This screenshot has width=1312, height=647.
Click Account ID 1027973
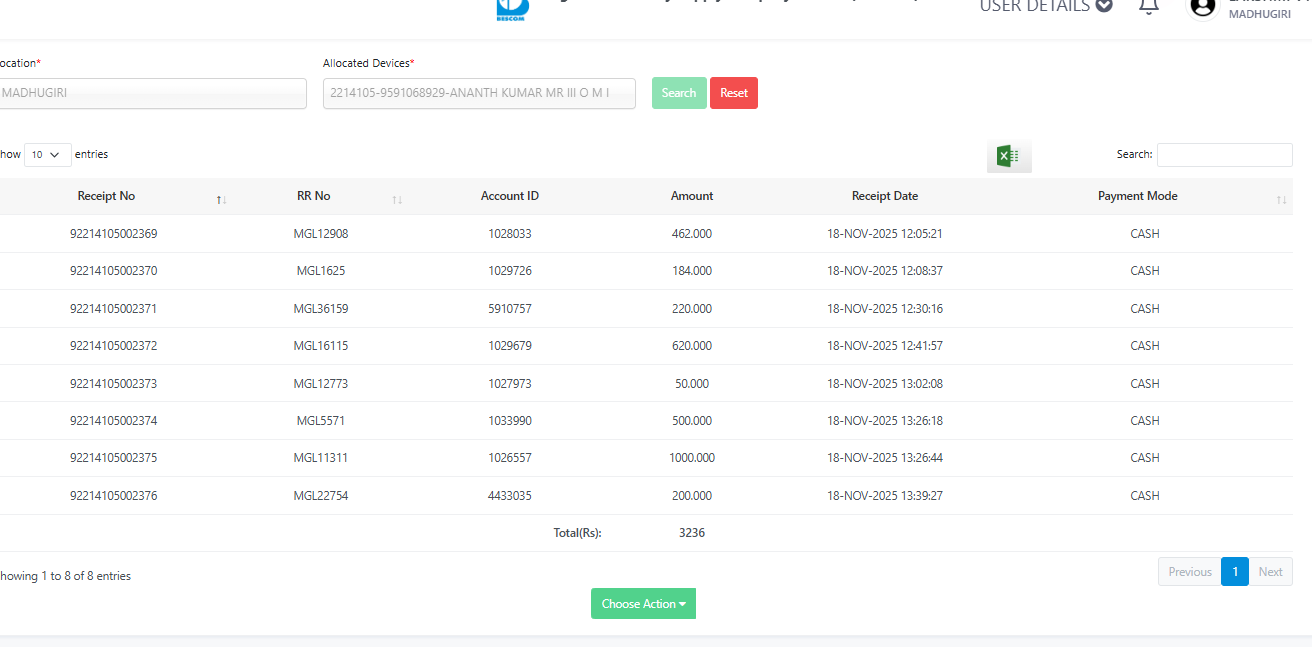[510, 384]
